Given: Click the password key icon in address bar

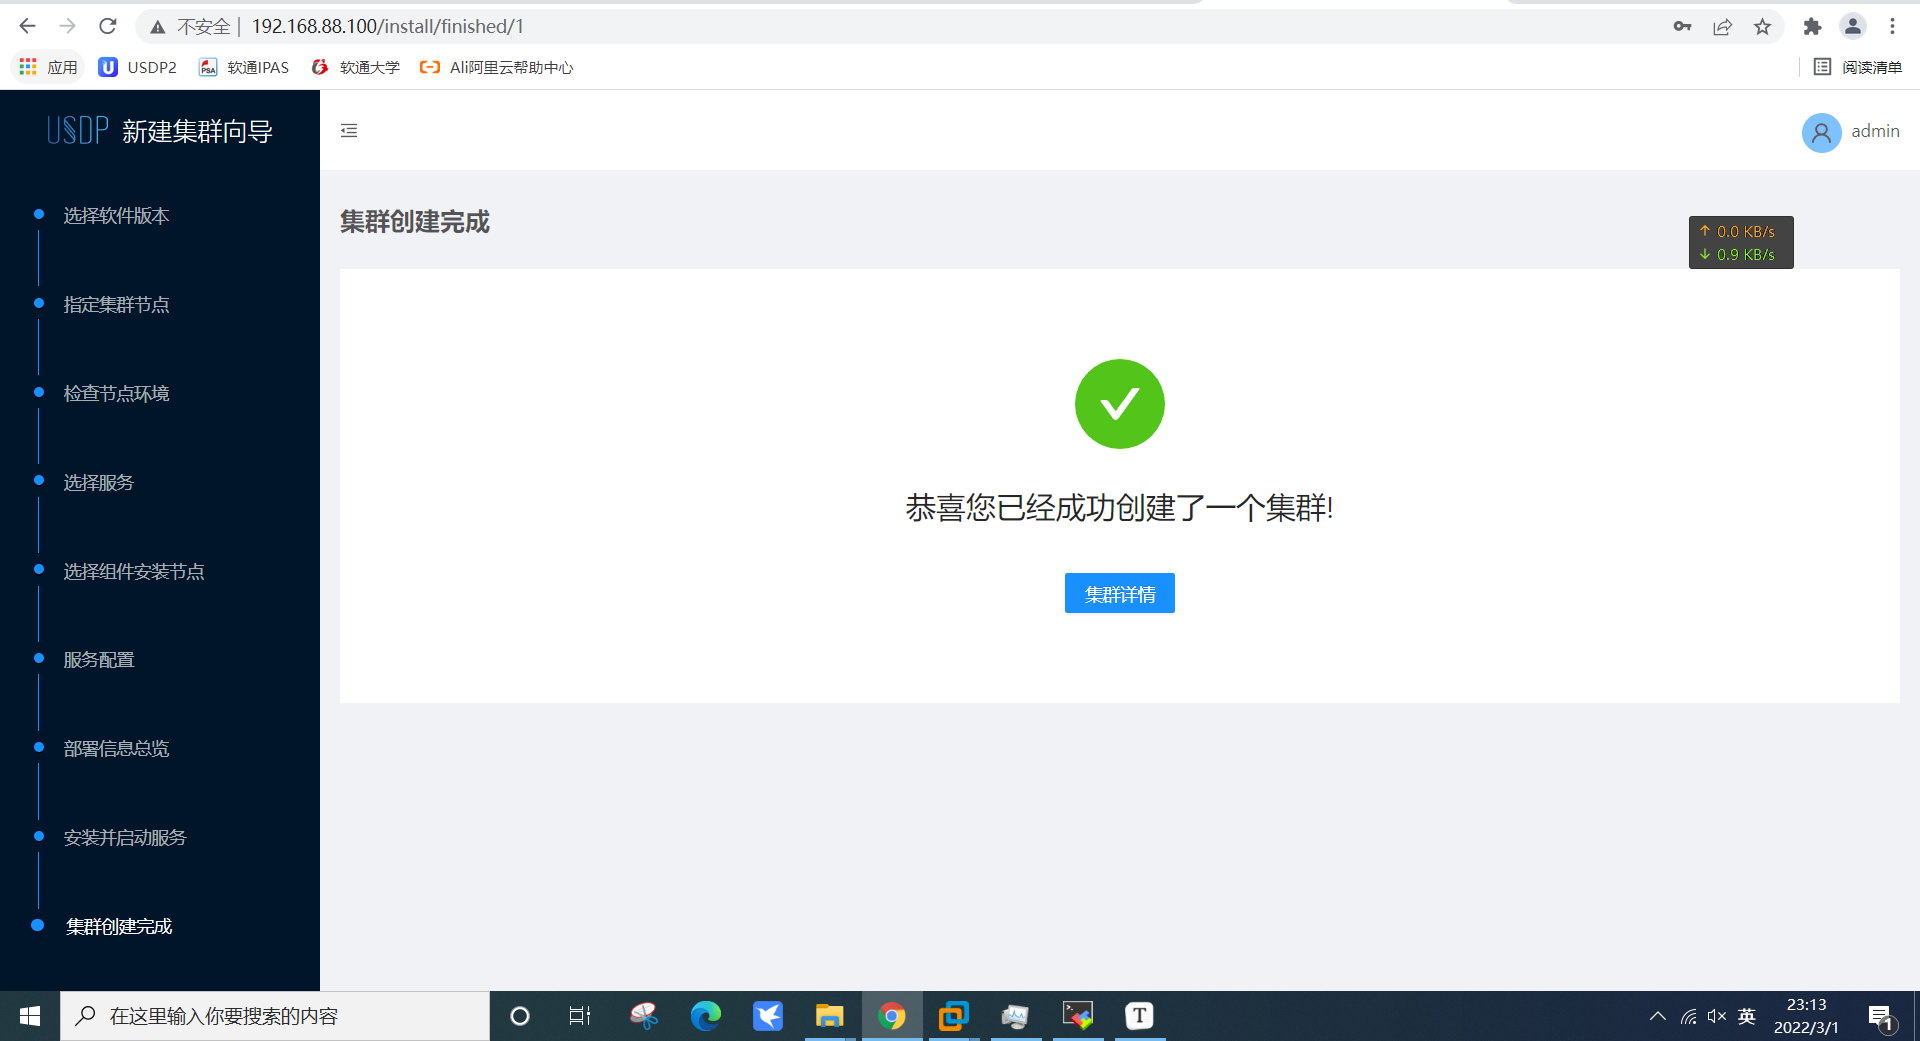Looking at the screenshot, I should point(1683,26).
